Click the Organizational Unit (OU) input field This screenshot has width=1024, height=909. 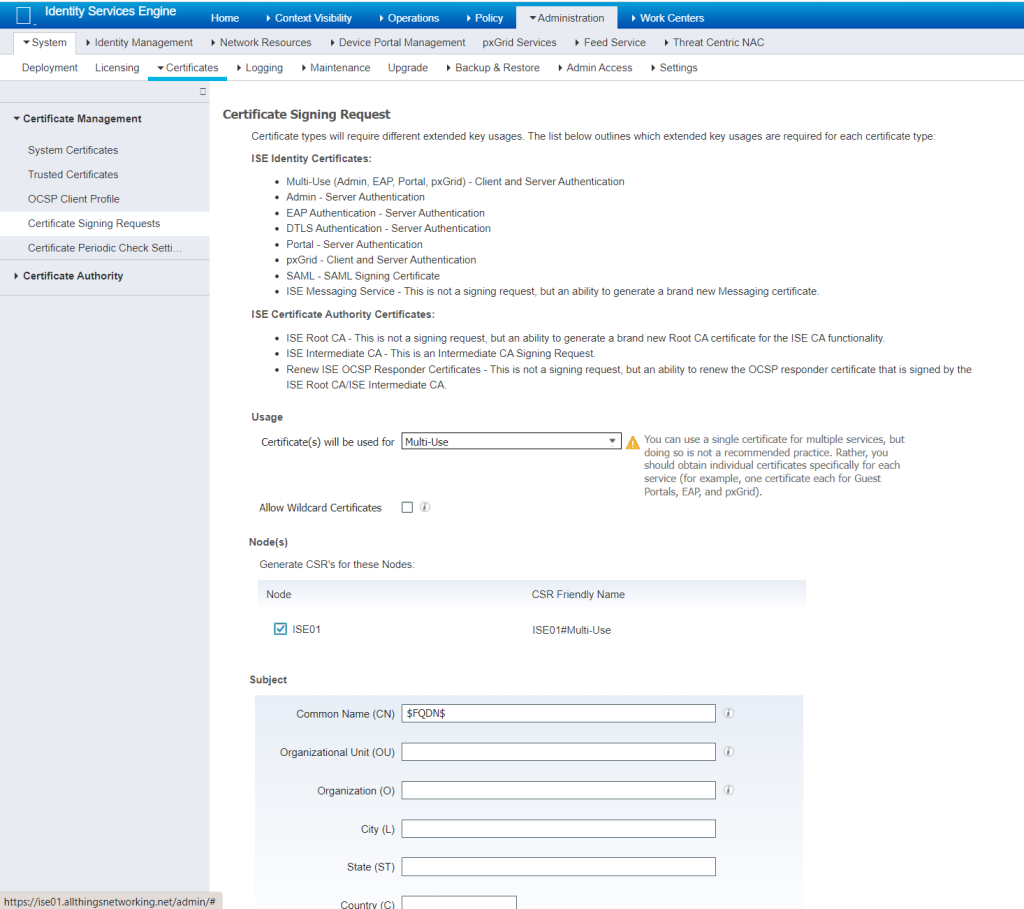click(x=558, y=752)
